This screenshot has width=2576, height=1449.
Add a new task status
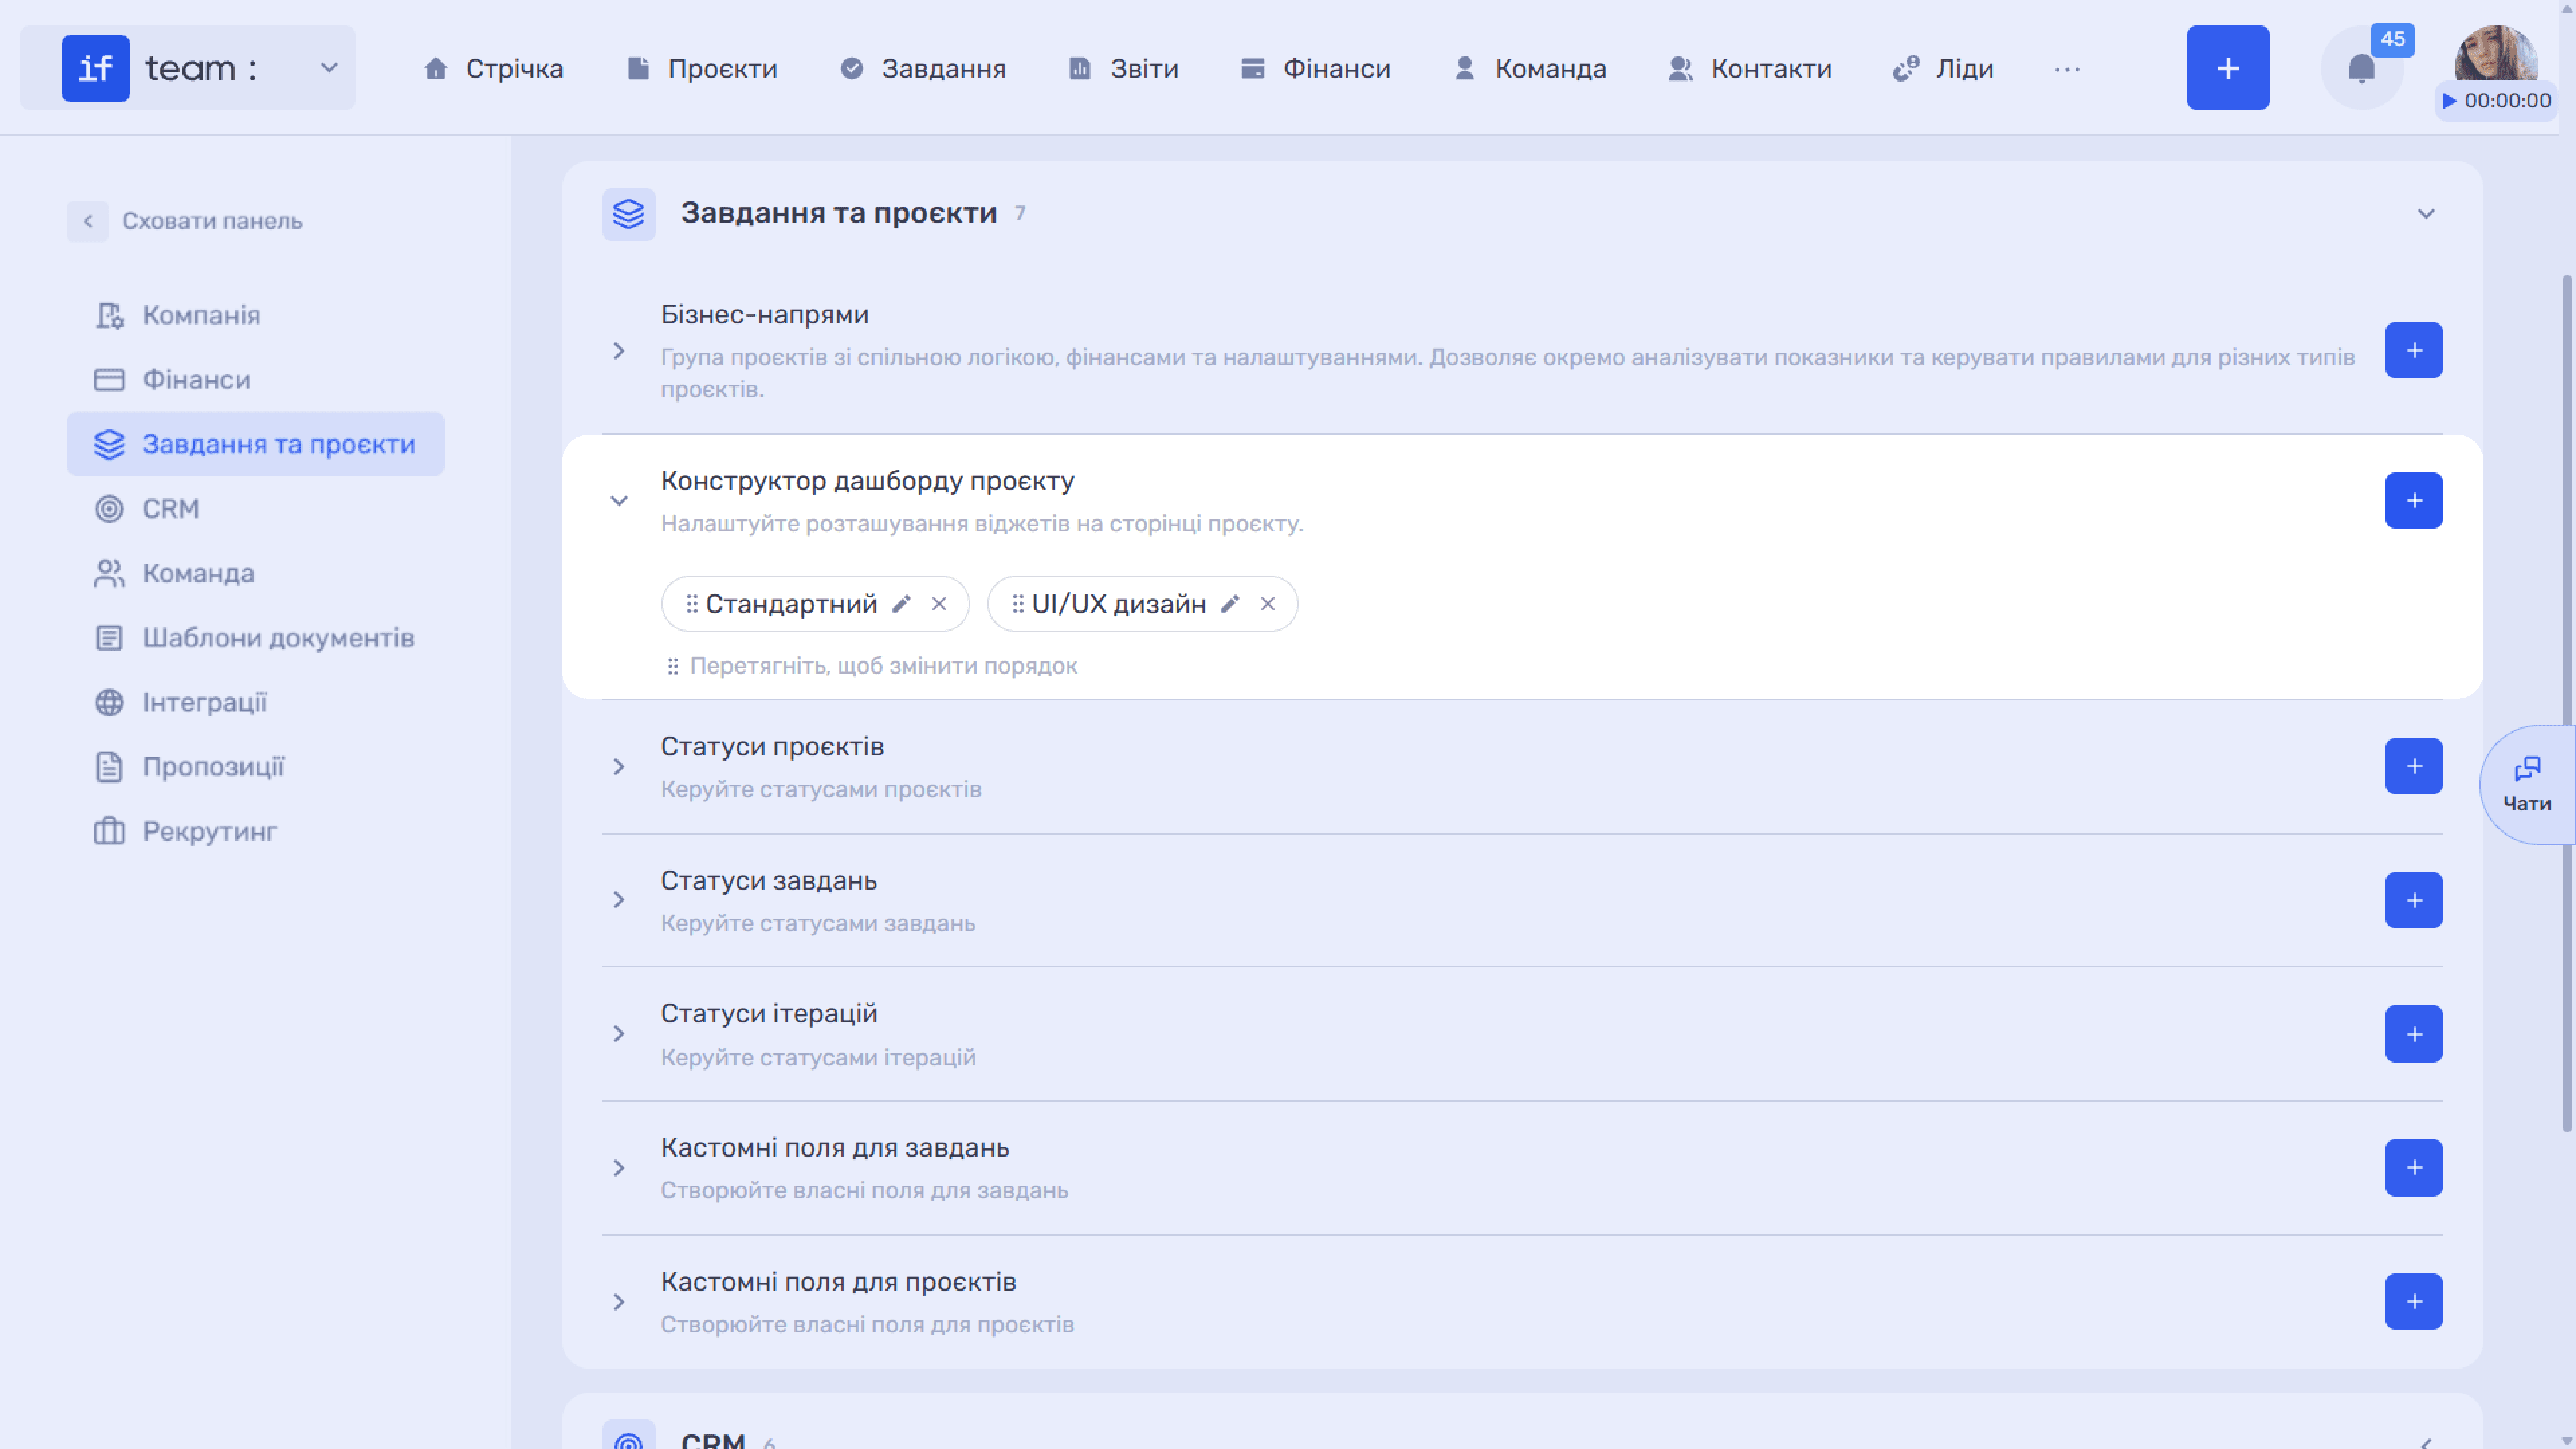point(2413,901)
